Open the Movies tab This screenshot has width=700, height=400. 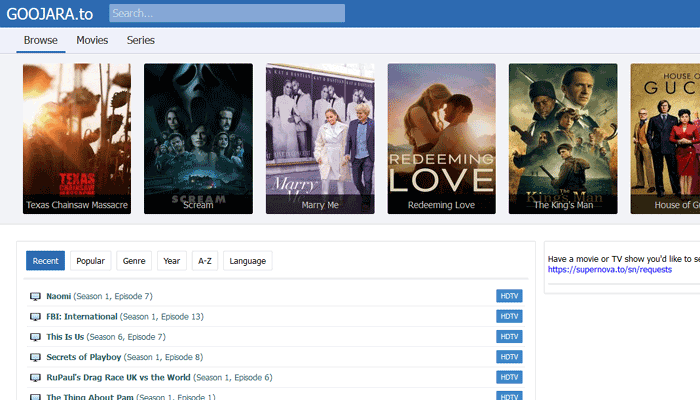[x=92, y=40]
